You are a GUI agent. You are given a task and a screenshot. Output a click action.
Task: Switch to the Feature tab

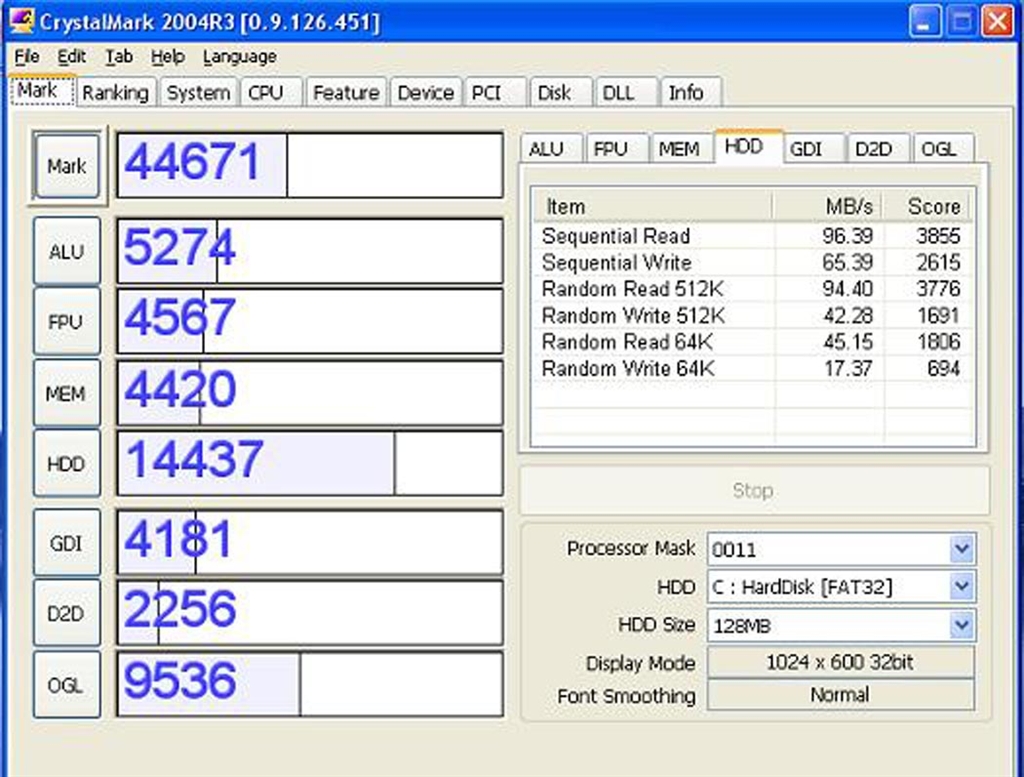click(x=346, y=93)
